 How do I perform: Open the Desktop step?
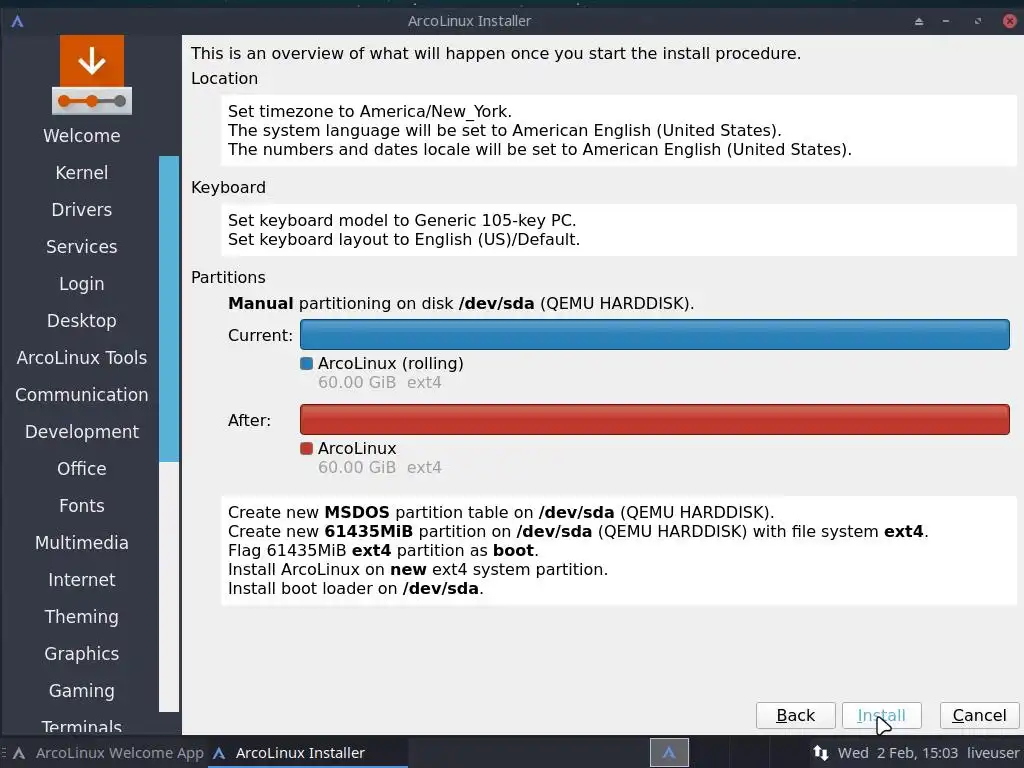click(82, 321)
